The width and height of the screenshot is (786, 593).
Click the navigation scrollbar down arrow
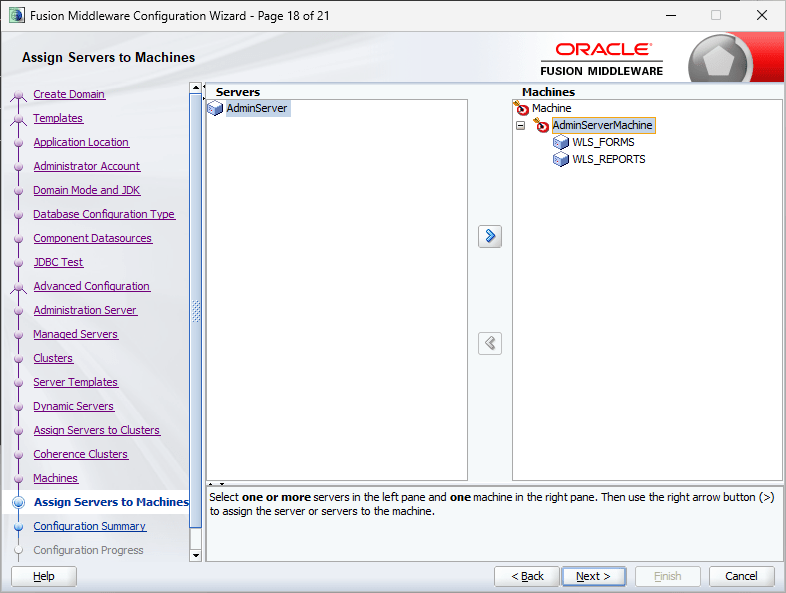coord(195,555)
